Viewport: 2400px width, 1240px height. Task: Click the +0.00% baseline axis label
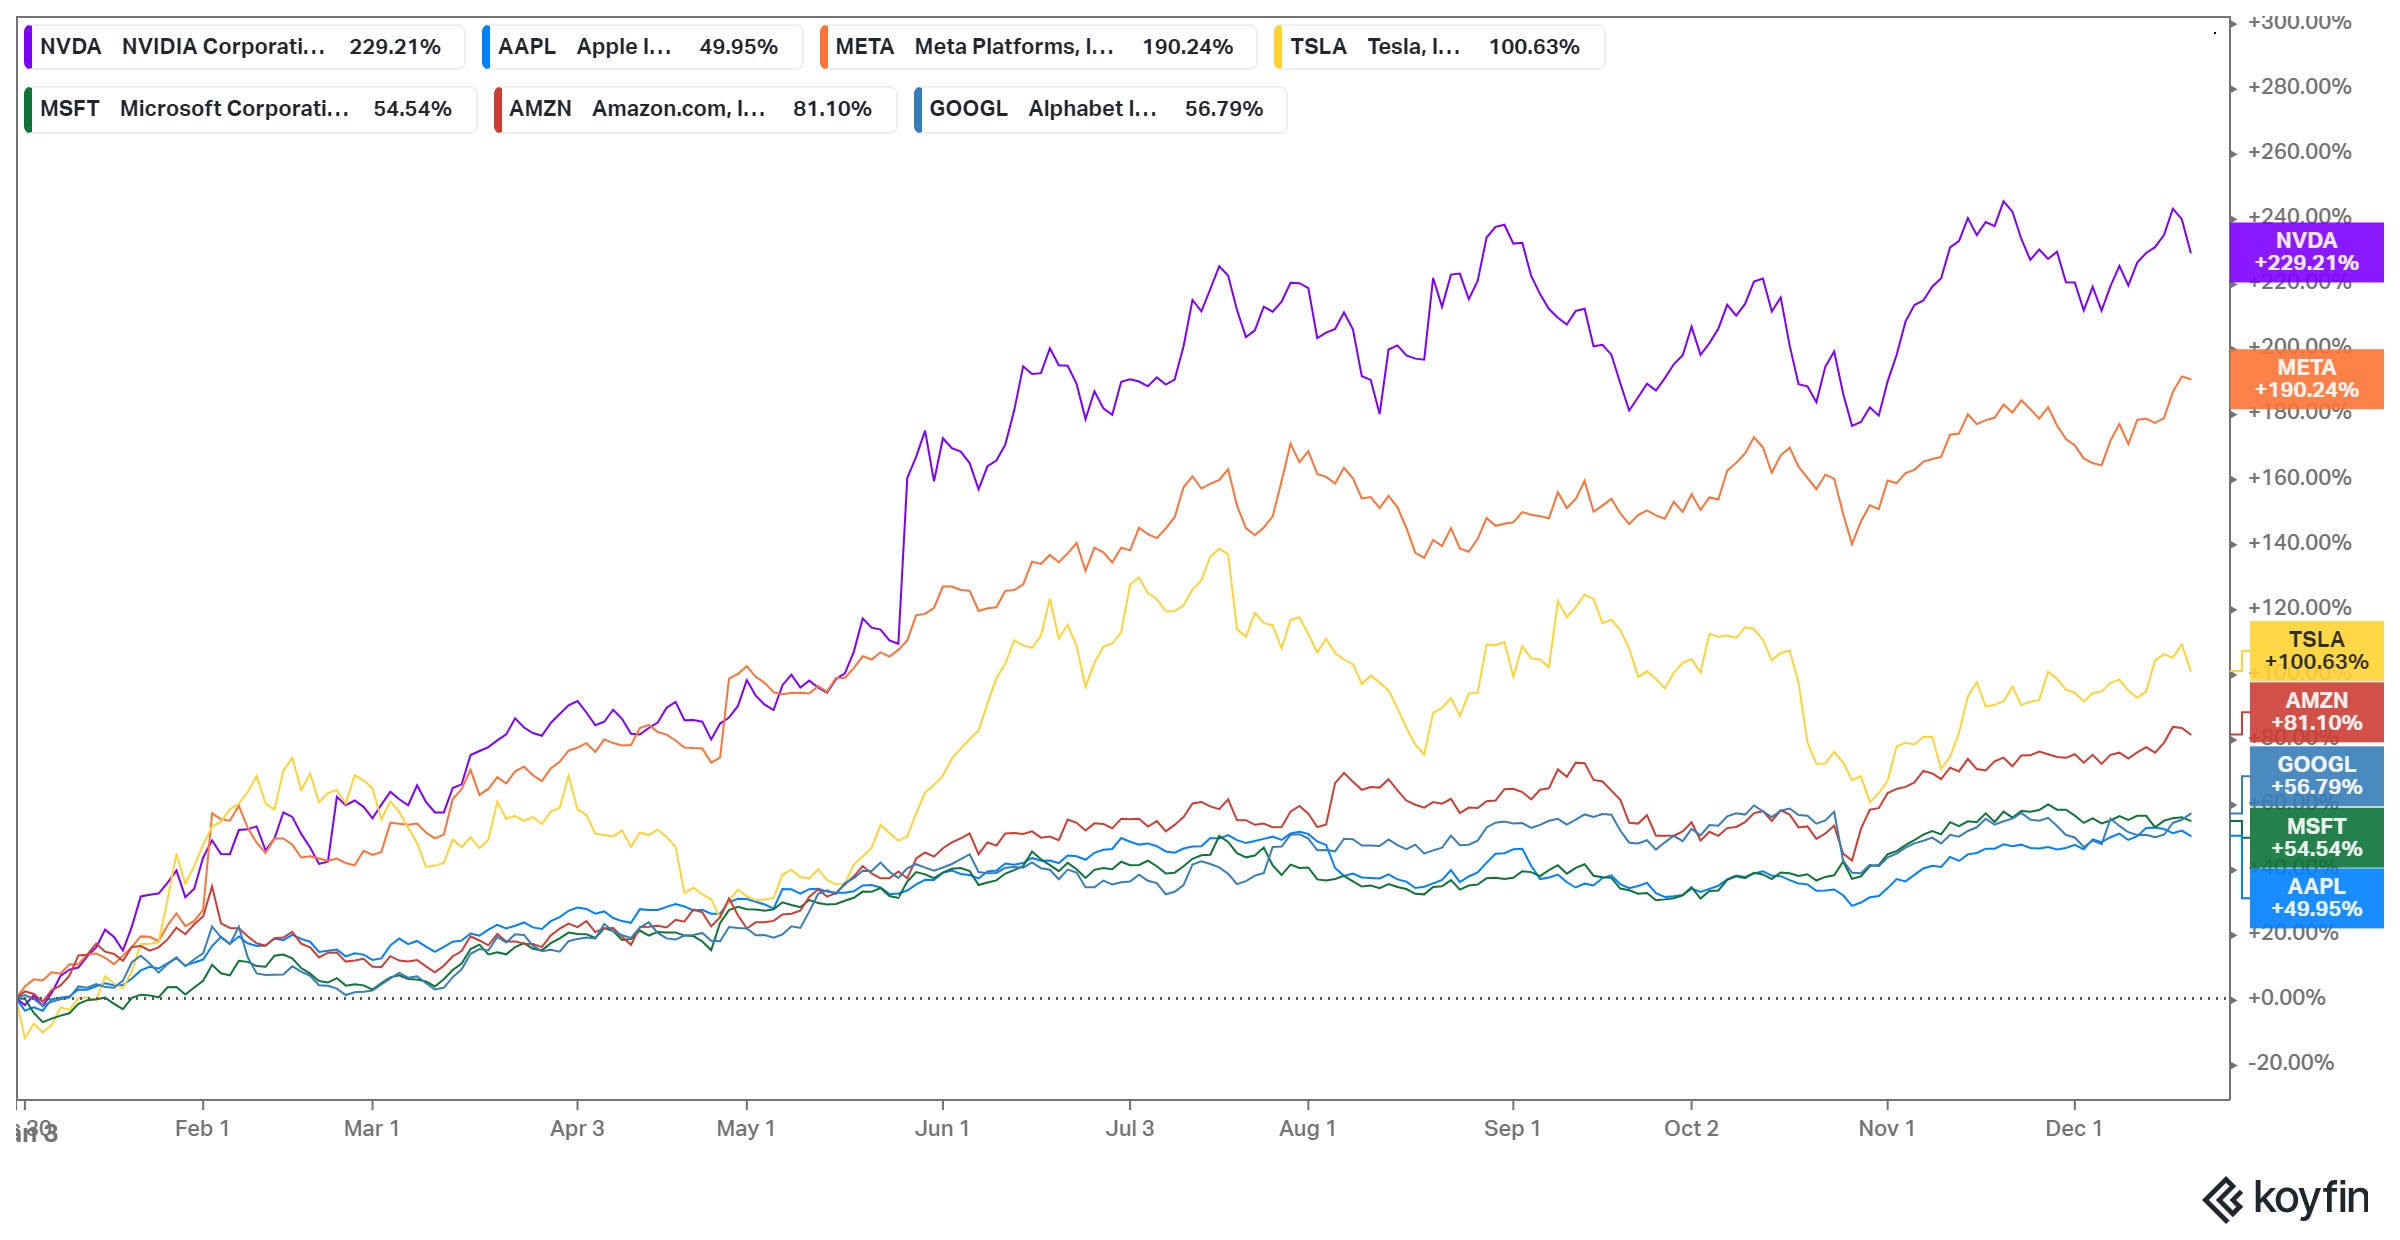(2286, 998)
